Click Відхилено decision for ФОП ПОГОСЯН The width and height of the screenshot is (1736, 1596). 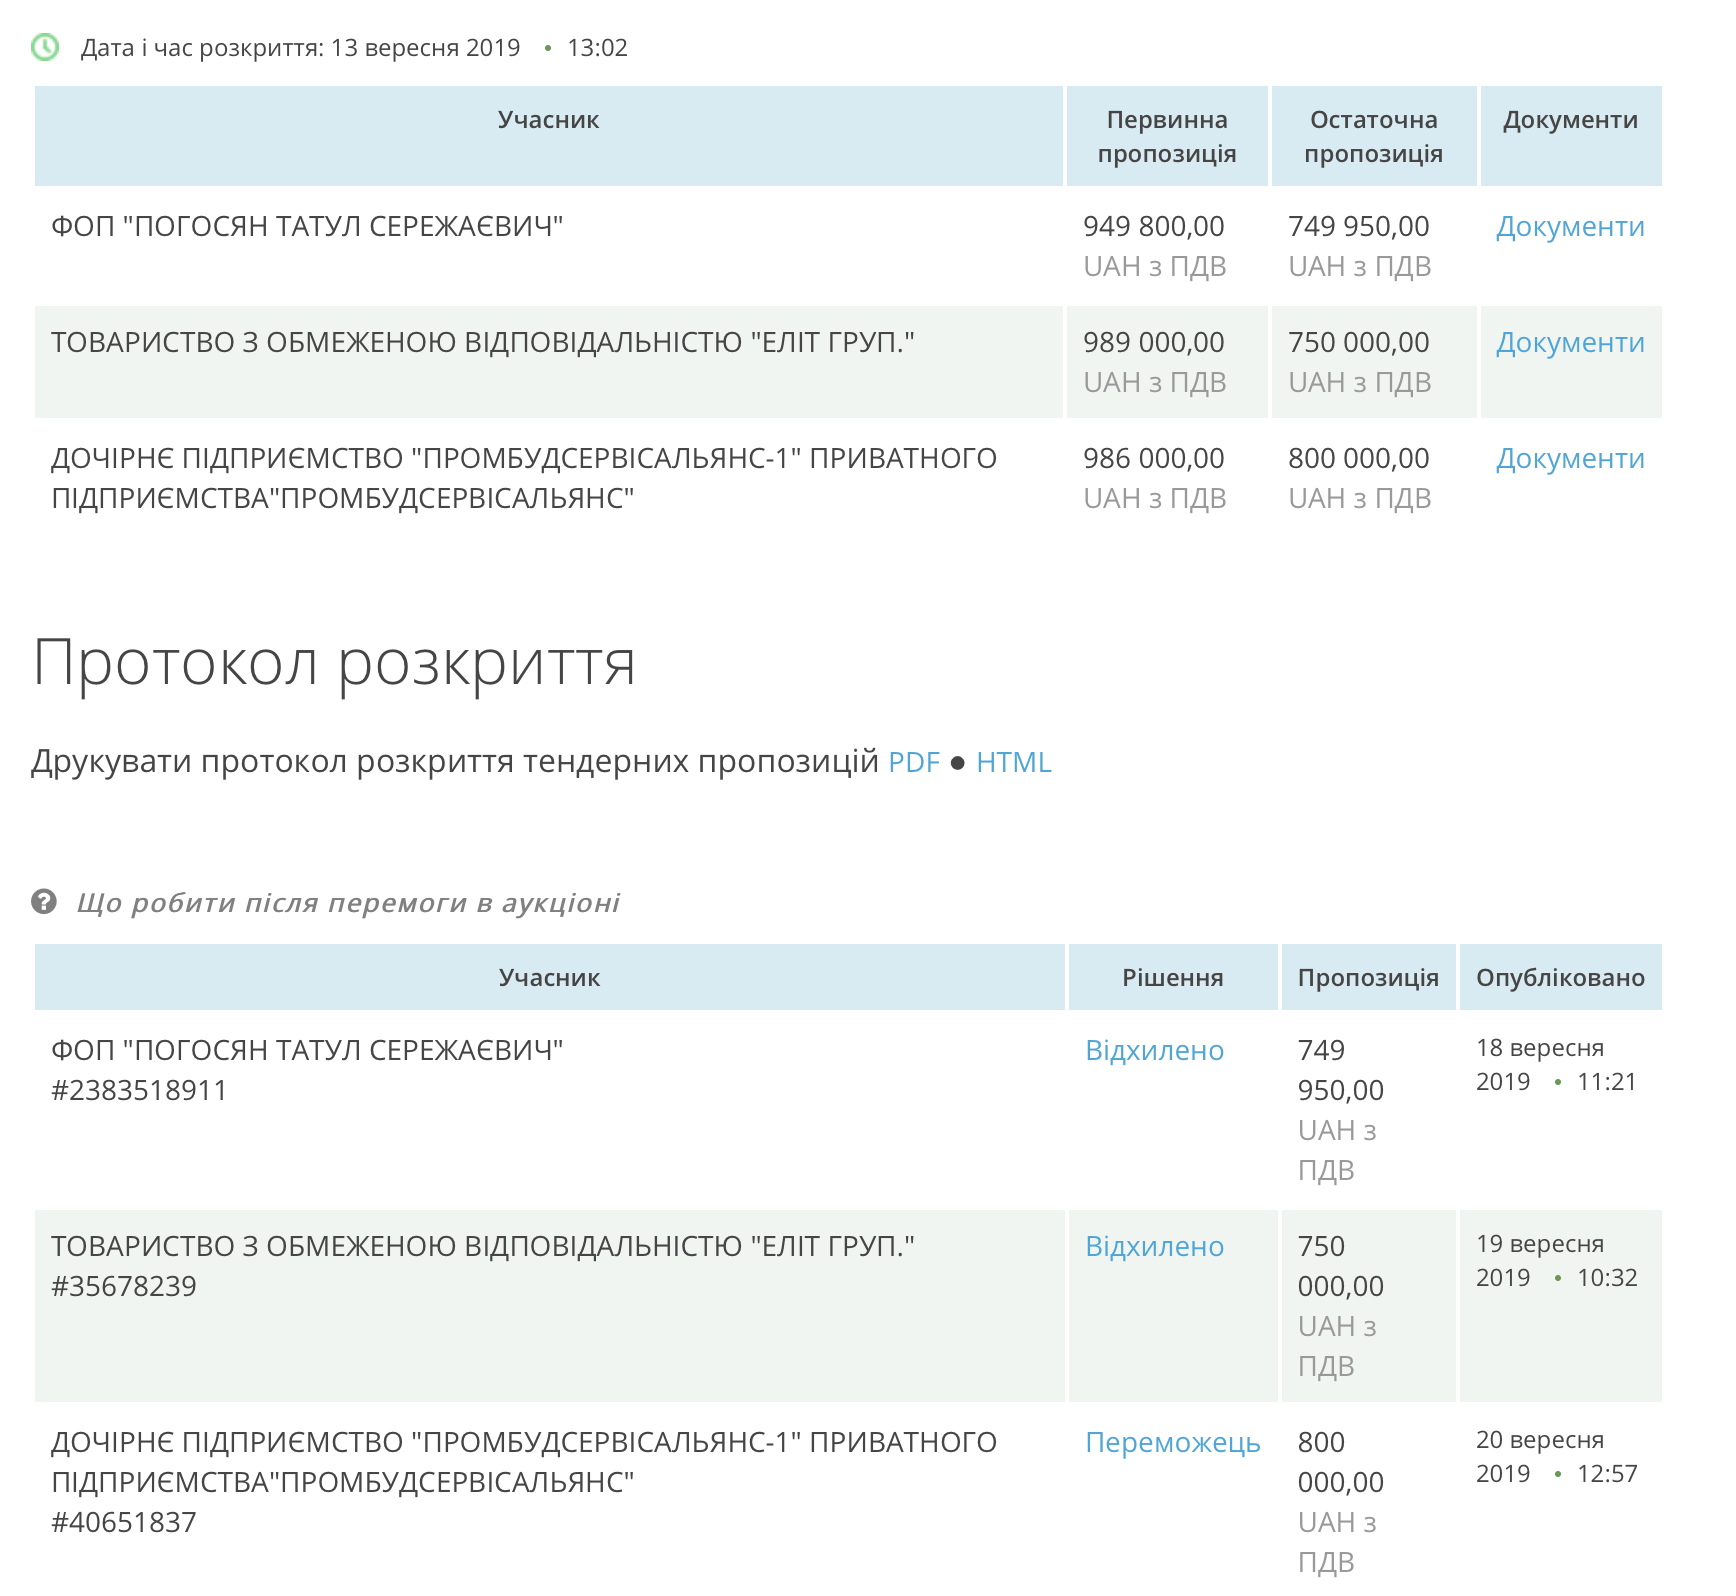[1154, 1051]
